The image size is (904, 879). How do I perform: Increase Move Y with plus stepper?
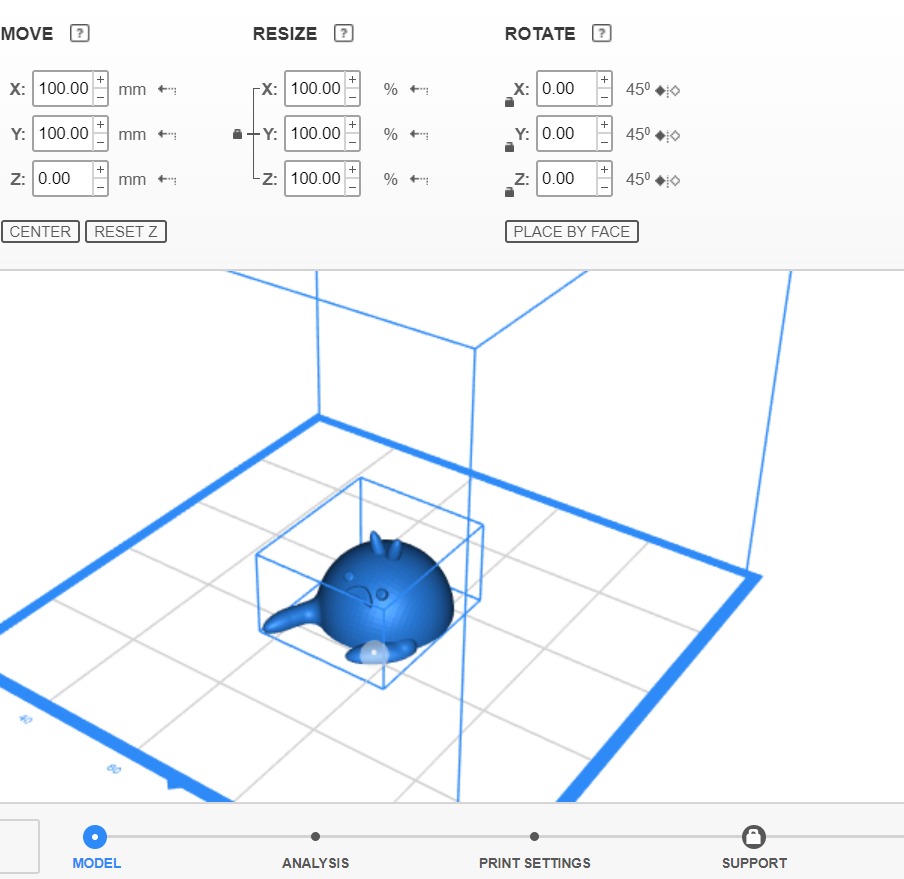coord(100,125)
